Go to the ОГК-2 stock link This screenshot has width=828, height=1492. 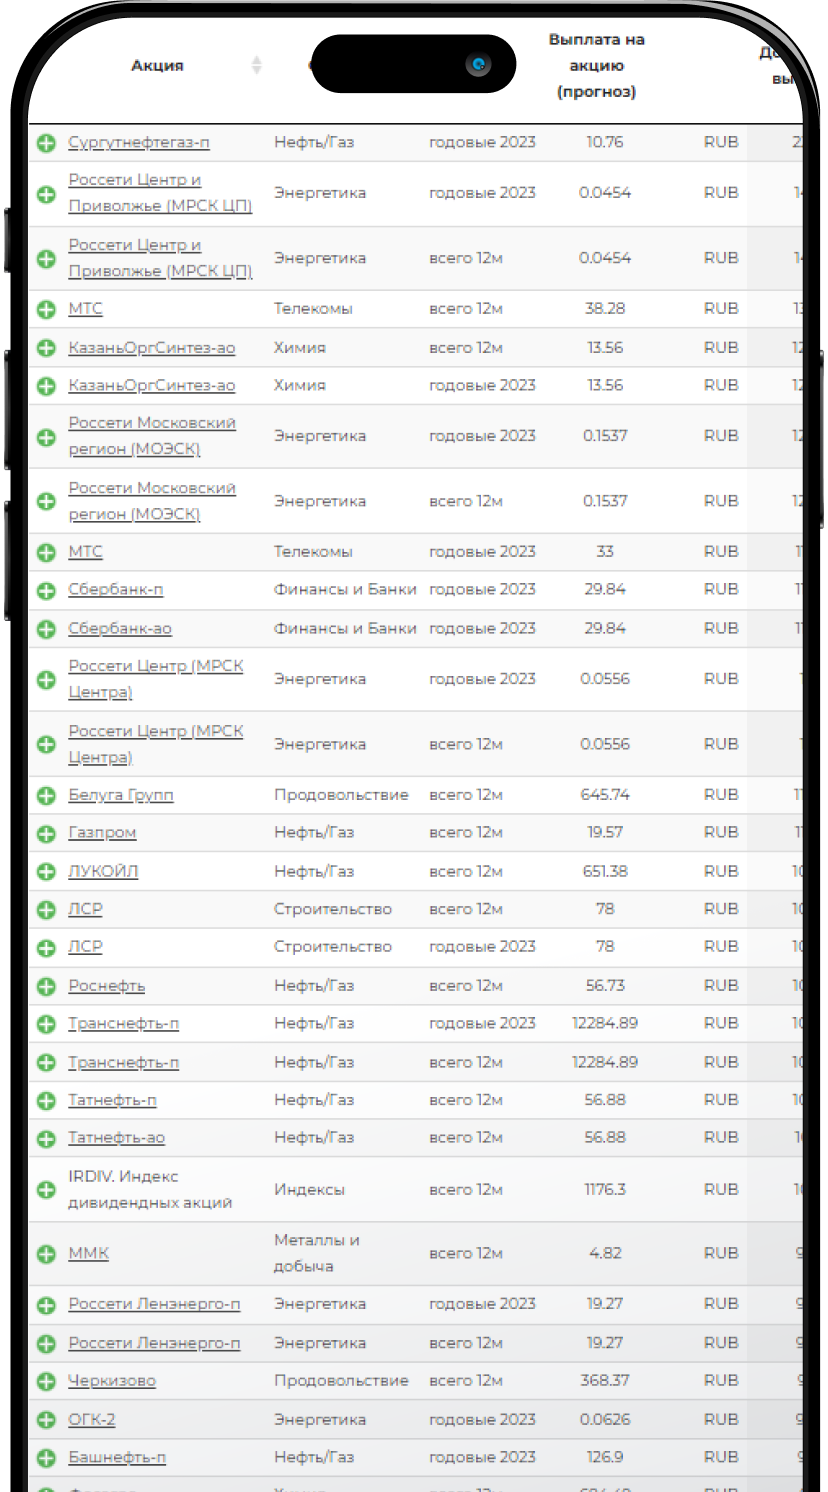point(92,1419)
